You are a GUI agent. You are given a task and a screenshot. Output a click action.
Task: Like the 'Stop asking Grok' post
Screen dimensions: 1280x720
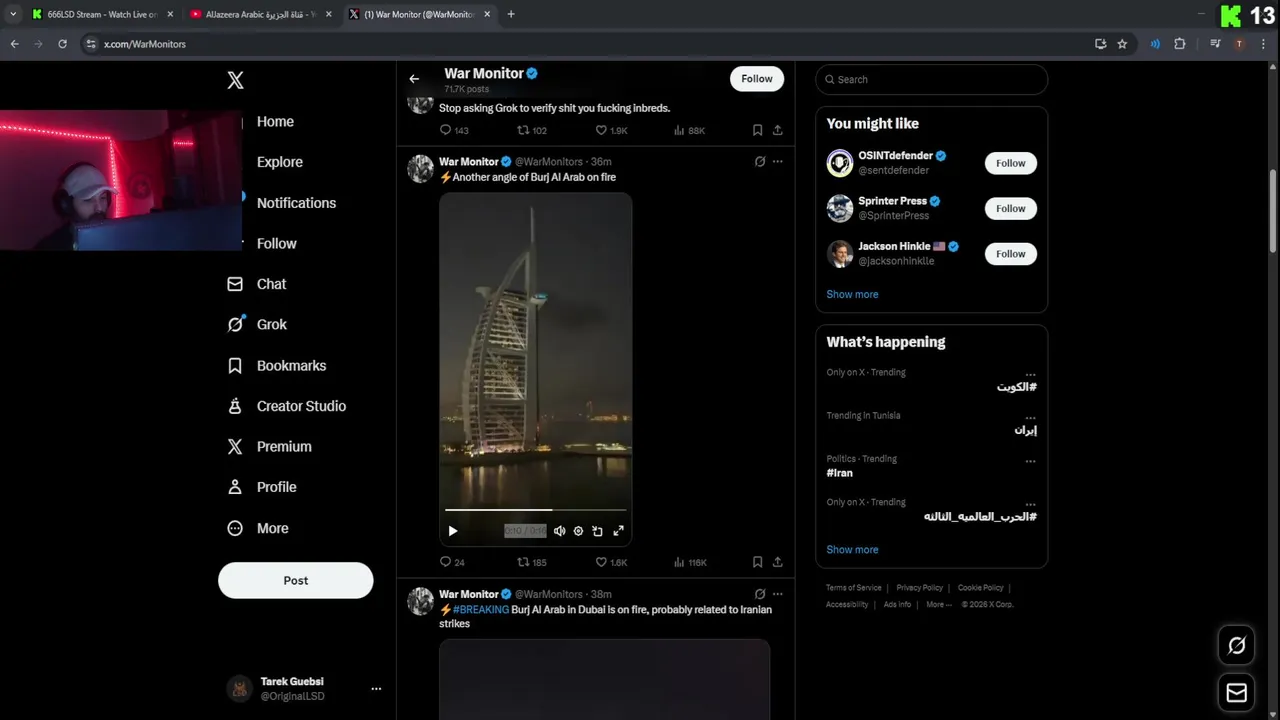611,130
